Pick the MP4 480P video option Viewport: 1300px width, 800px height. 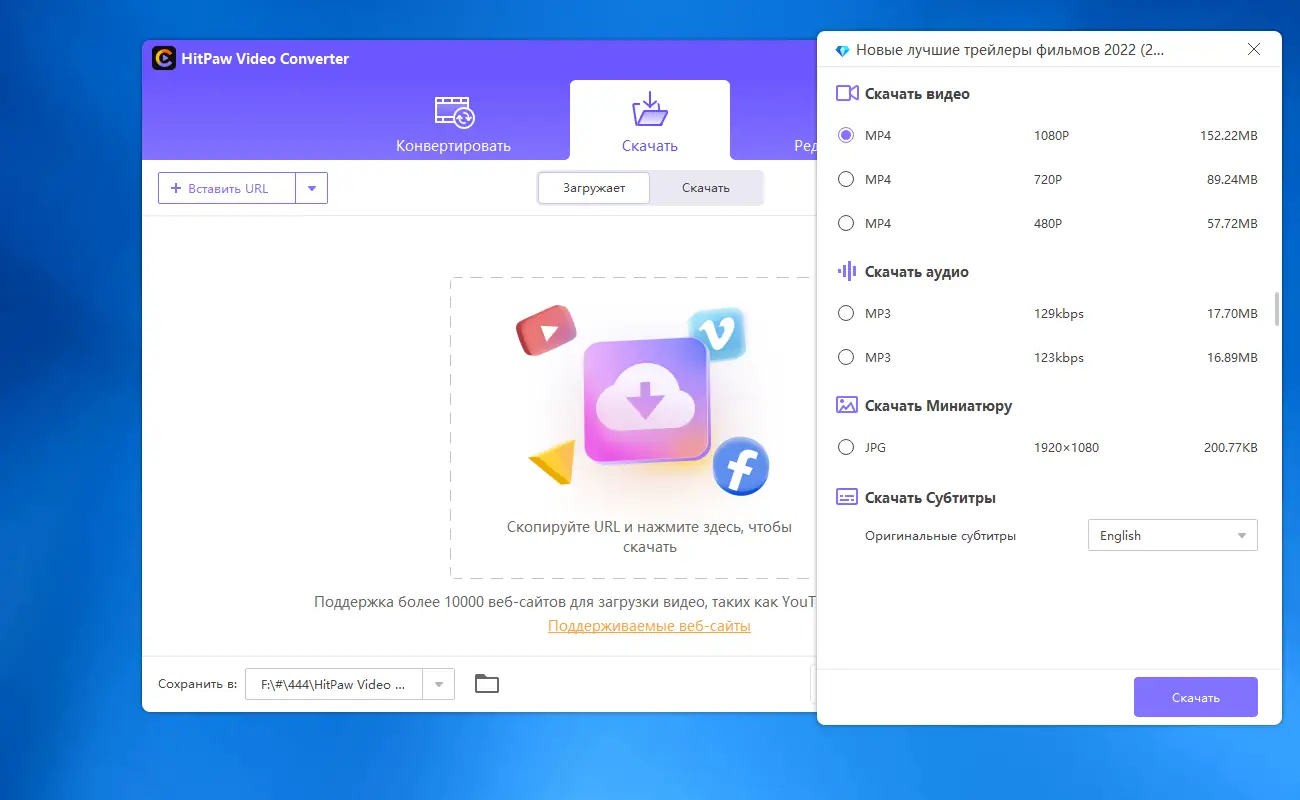[846, 223]
